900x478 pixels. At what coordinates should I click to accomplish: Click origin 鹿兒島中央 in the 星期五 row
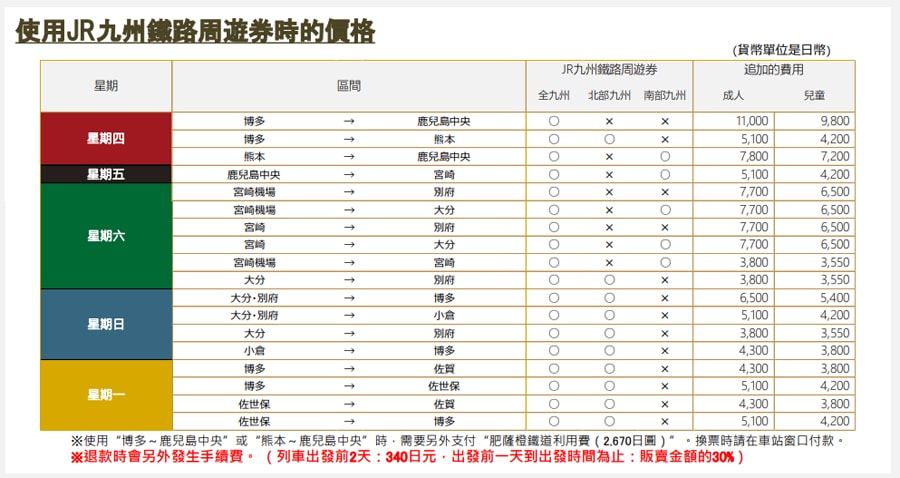pyautogui.click(x=254, y=174)
